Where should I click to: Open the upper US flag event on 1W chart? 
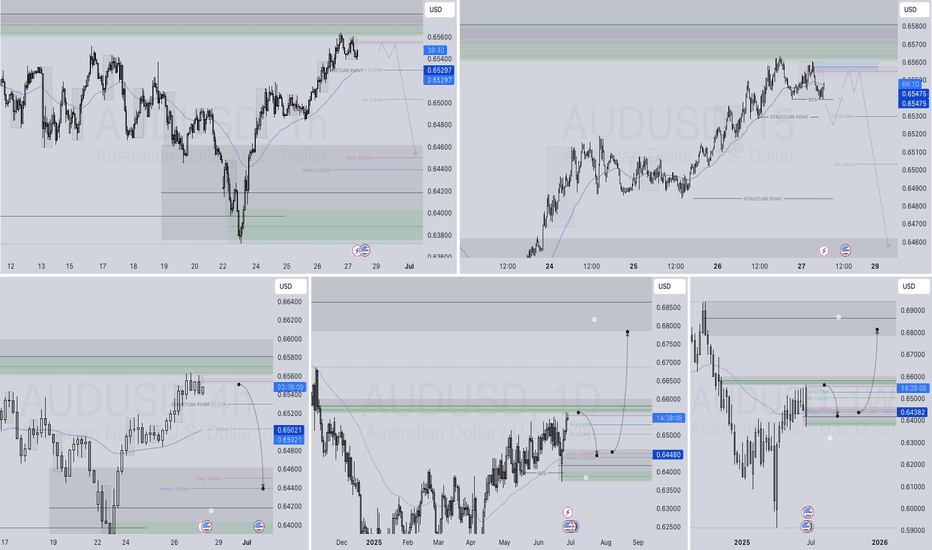(807, 512)
